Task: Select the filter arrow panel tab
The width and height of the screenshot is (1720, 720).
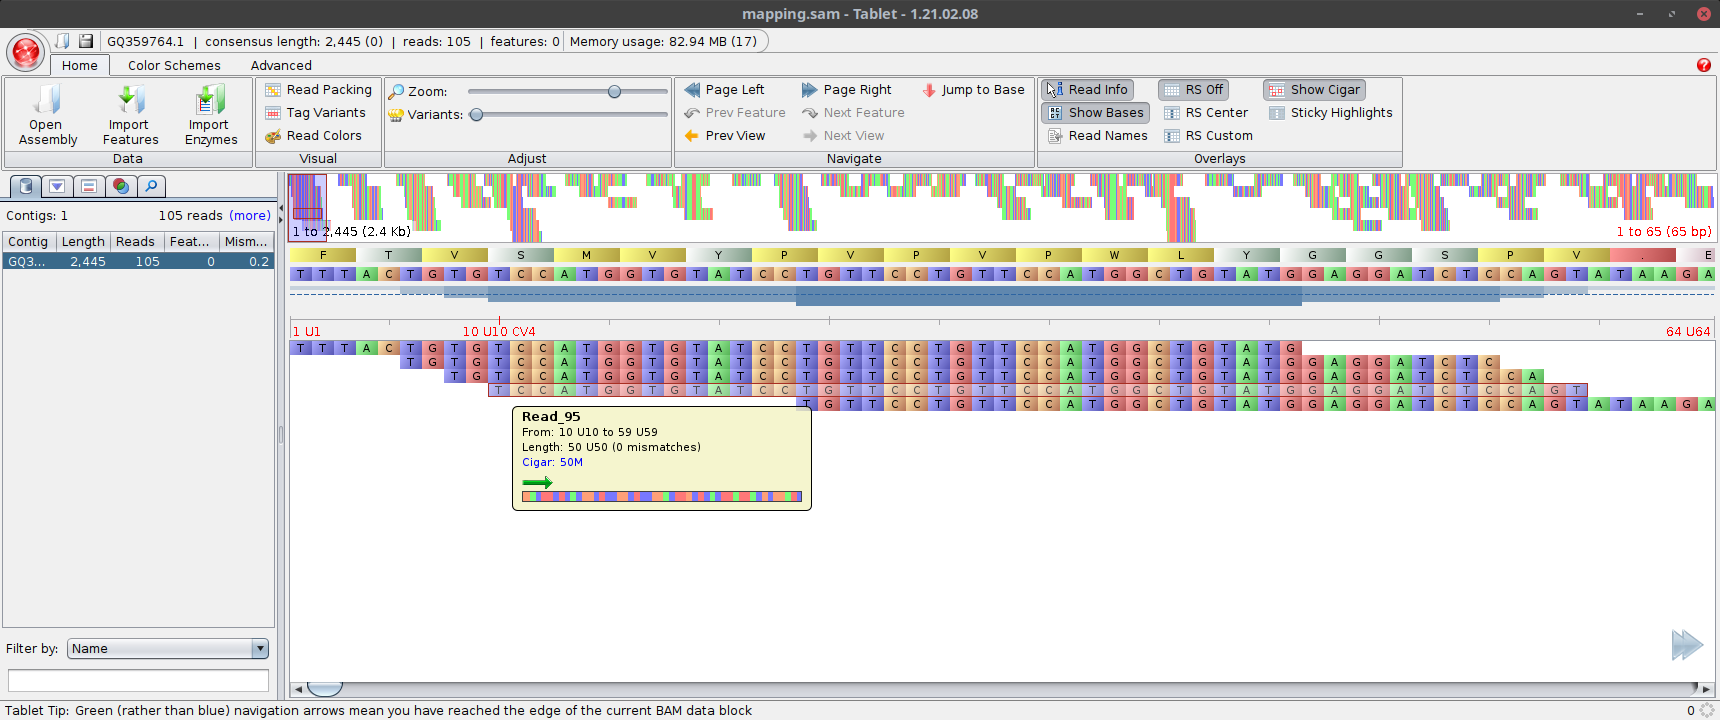Action: [x=57, y=186]
